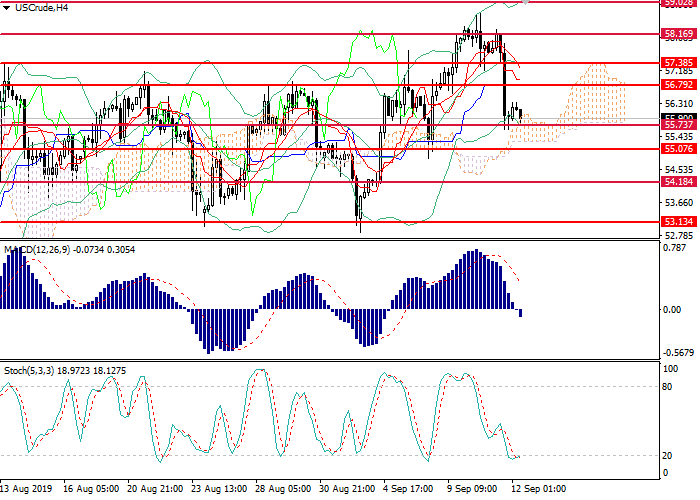Image resolution: width=700 pixels, height=500 pixels.
Task: Click the Stochastic 20 level scale label
Action: coord(667,455)
